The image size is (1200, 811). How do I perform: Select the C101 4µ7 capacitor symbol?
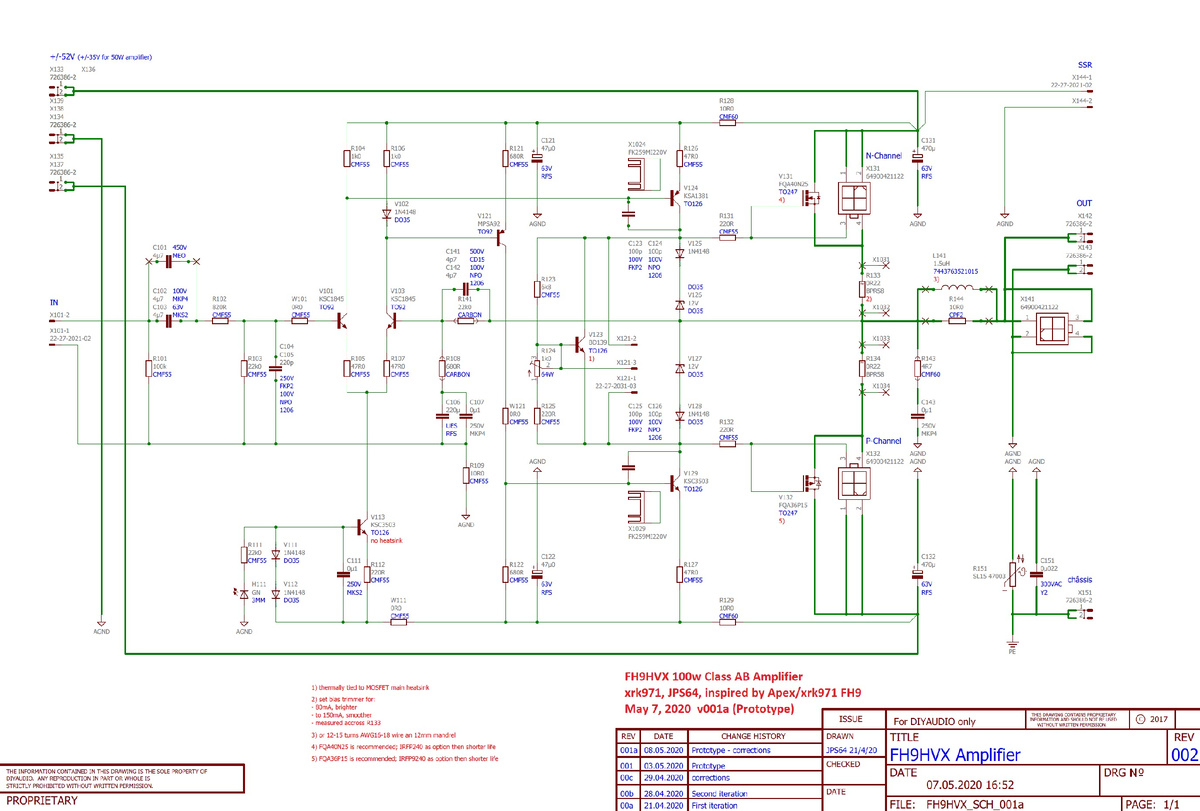pyautogui.click(x=171, y=262)
